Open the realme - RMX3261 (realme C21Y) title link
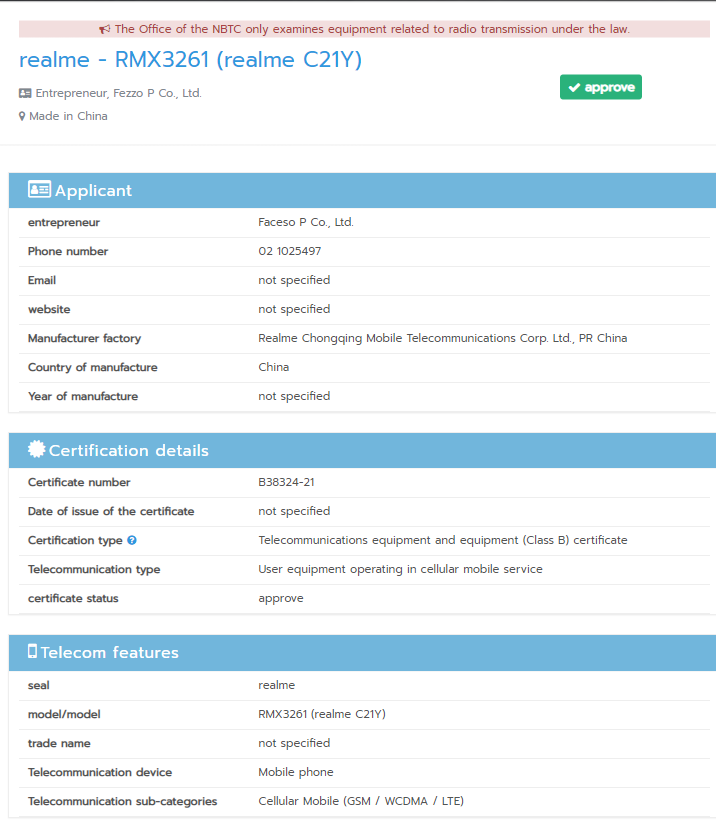The width and height of the screenshot is (716, 827). click(190, 60)
